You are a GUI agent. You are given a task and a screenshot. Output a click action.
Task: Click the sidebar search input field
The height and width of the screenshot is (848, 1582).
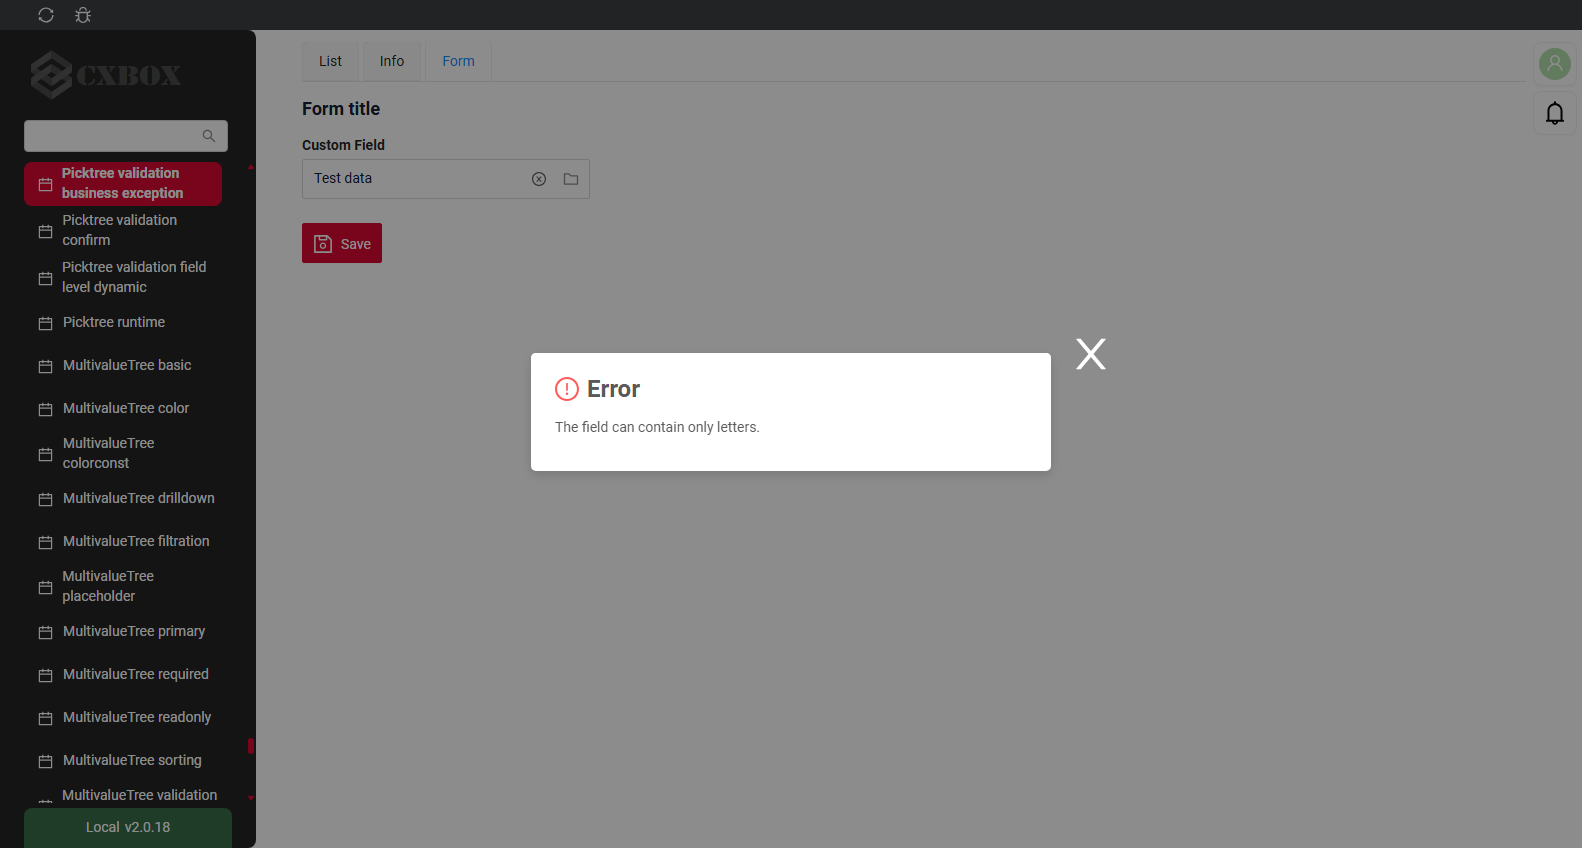126,136
